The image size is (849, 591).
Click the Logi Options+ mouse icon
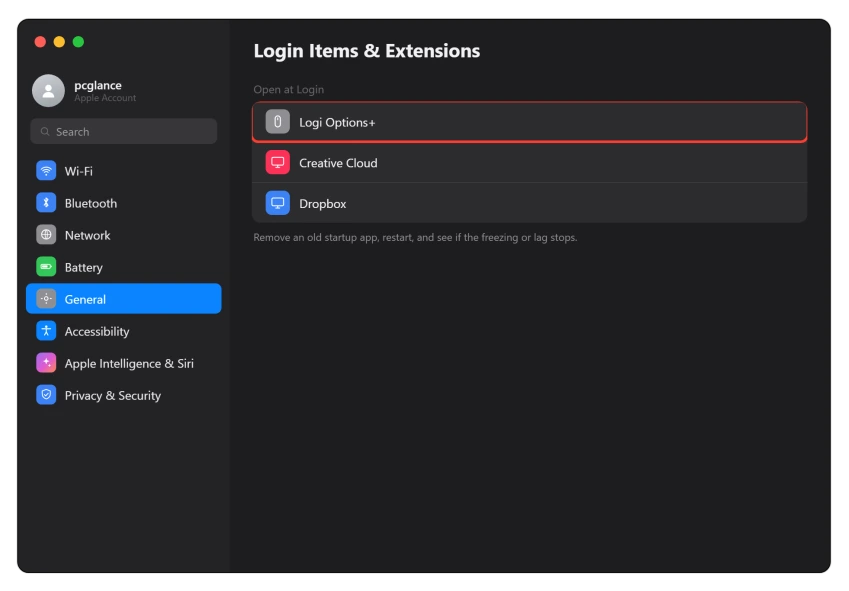[x=277, y=122]
